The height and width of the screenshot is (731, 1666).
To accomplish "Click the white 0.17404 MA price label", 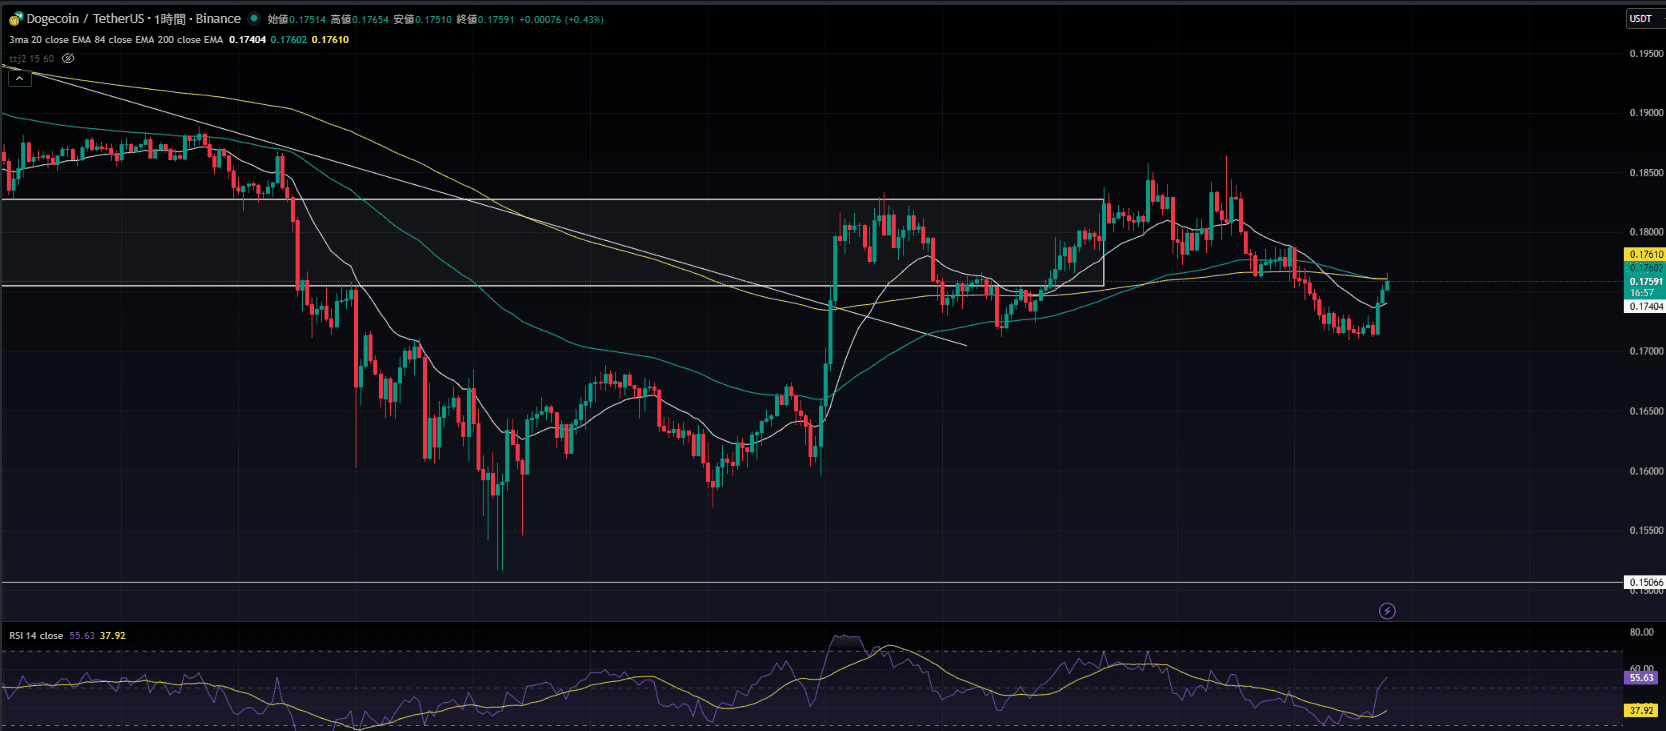I will pyautogui.click(x=1645, y=306).
